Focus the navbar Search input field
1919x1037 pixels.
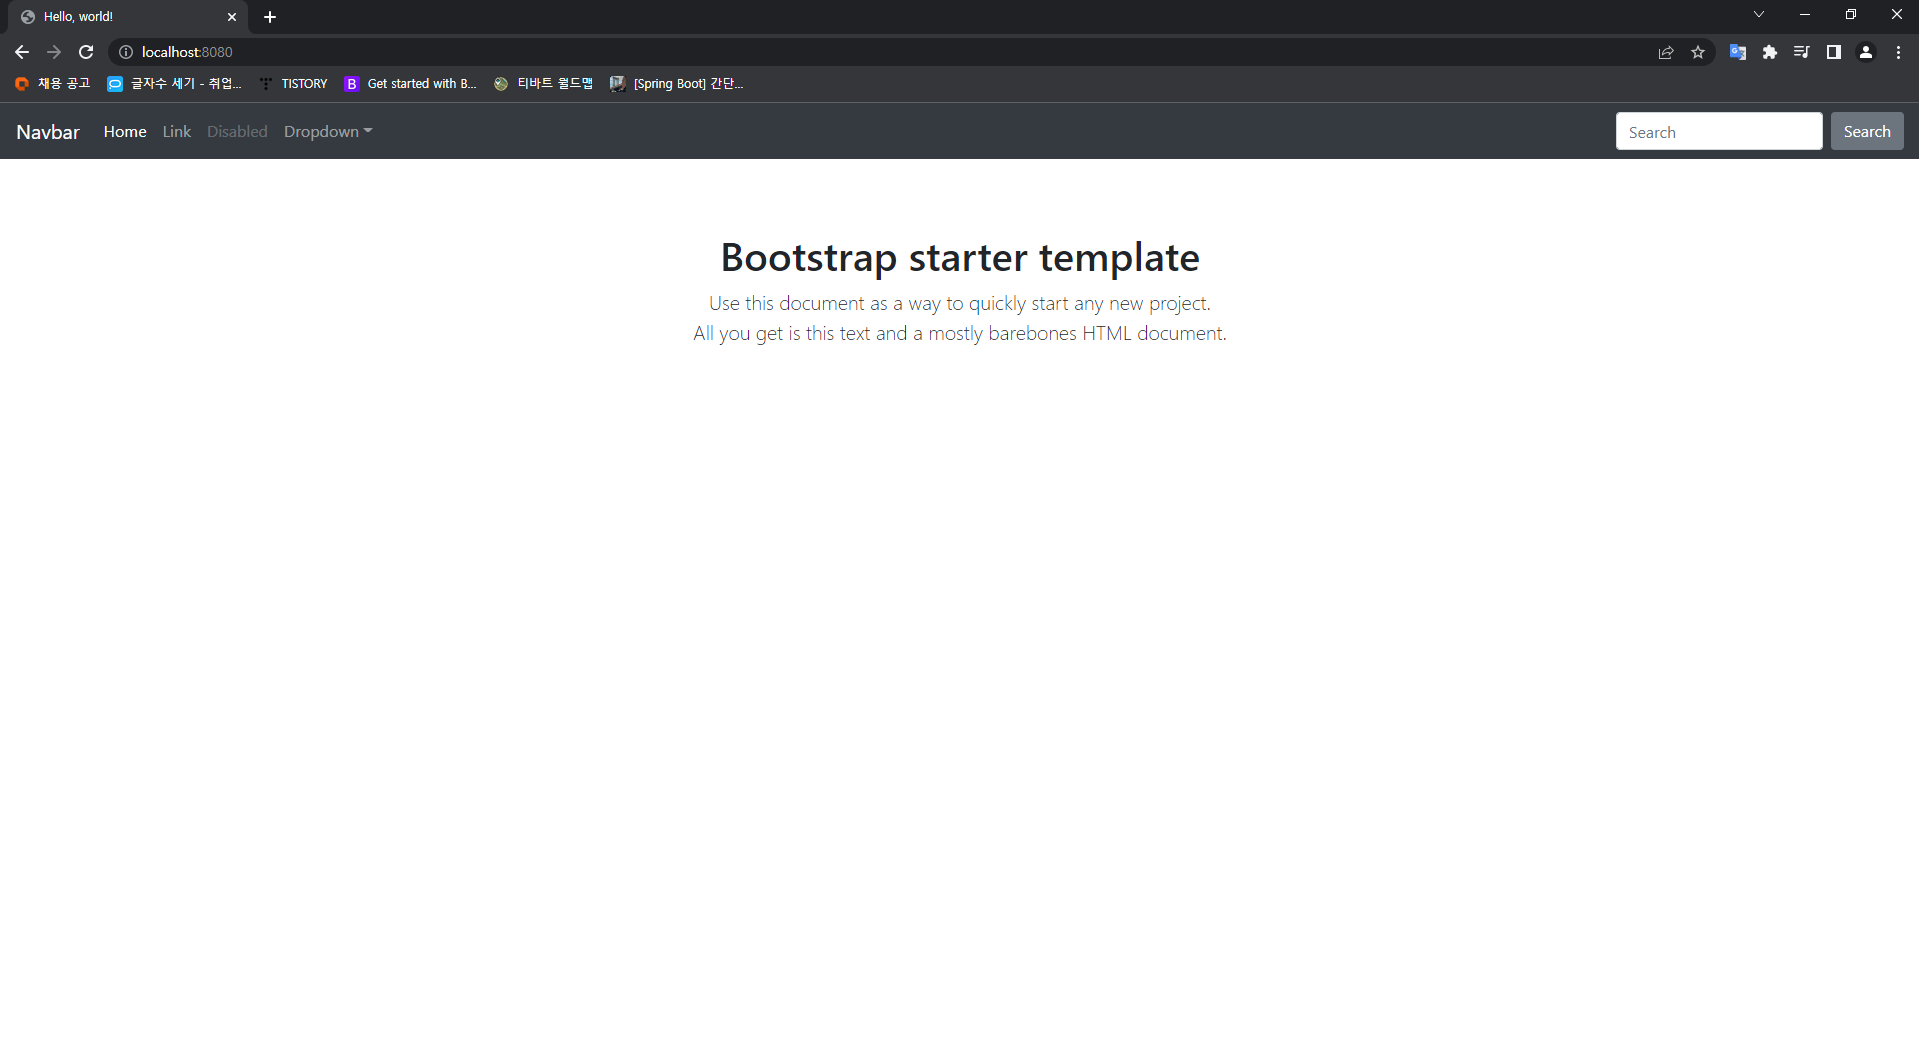point(1719,132)
